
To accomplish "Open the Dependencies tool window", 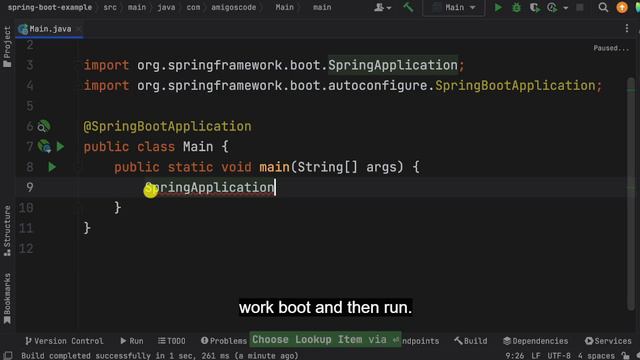I will [x=536, y=341].
